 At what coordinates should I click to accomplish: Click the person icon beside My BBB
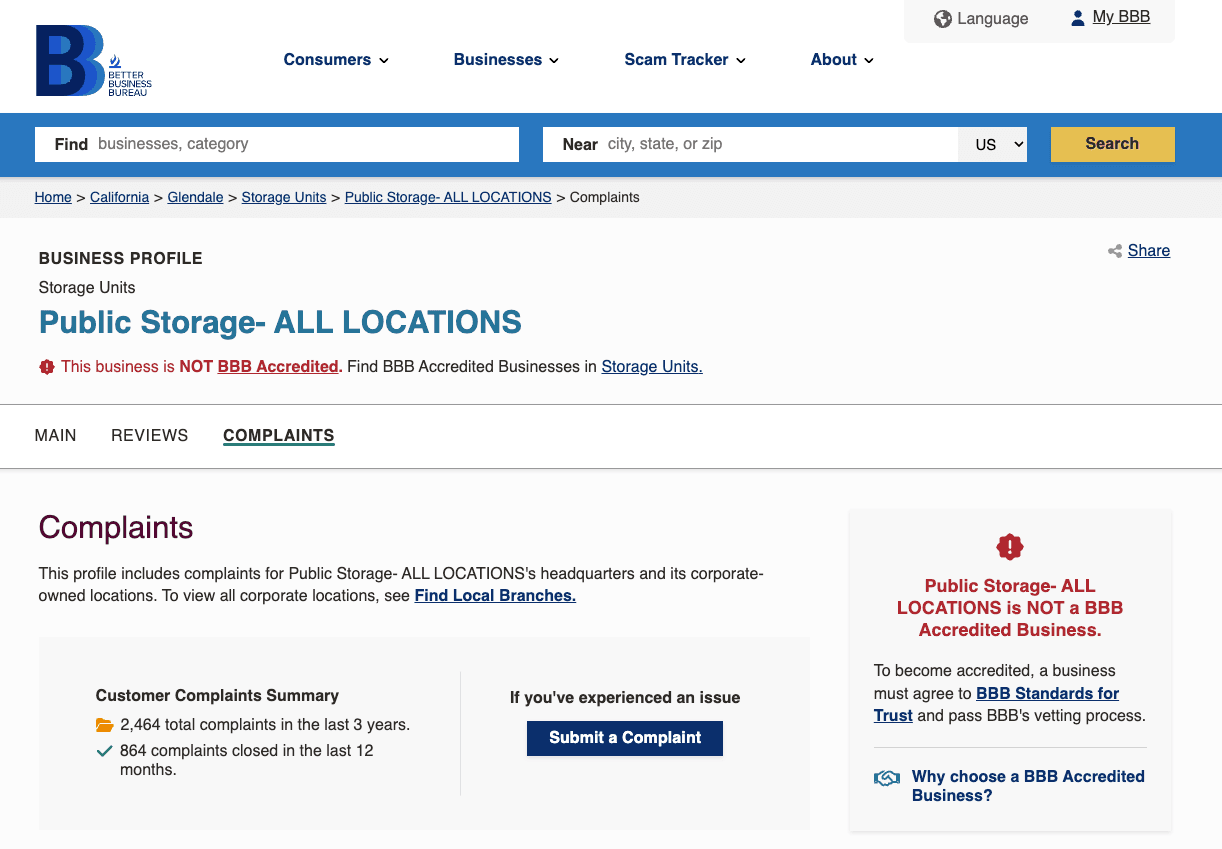point(1077,16)
